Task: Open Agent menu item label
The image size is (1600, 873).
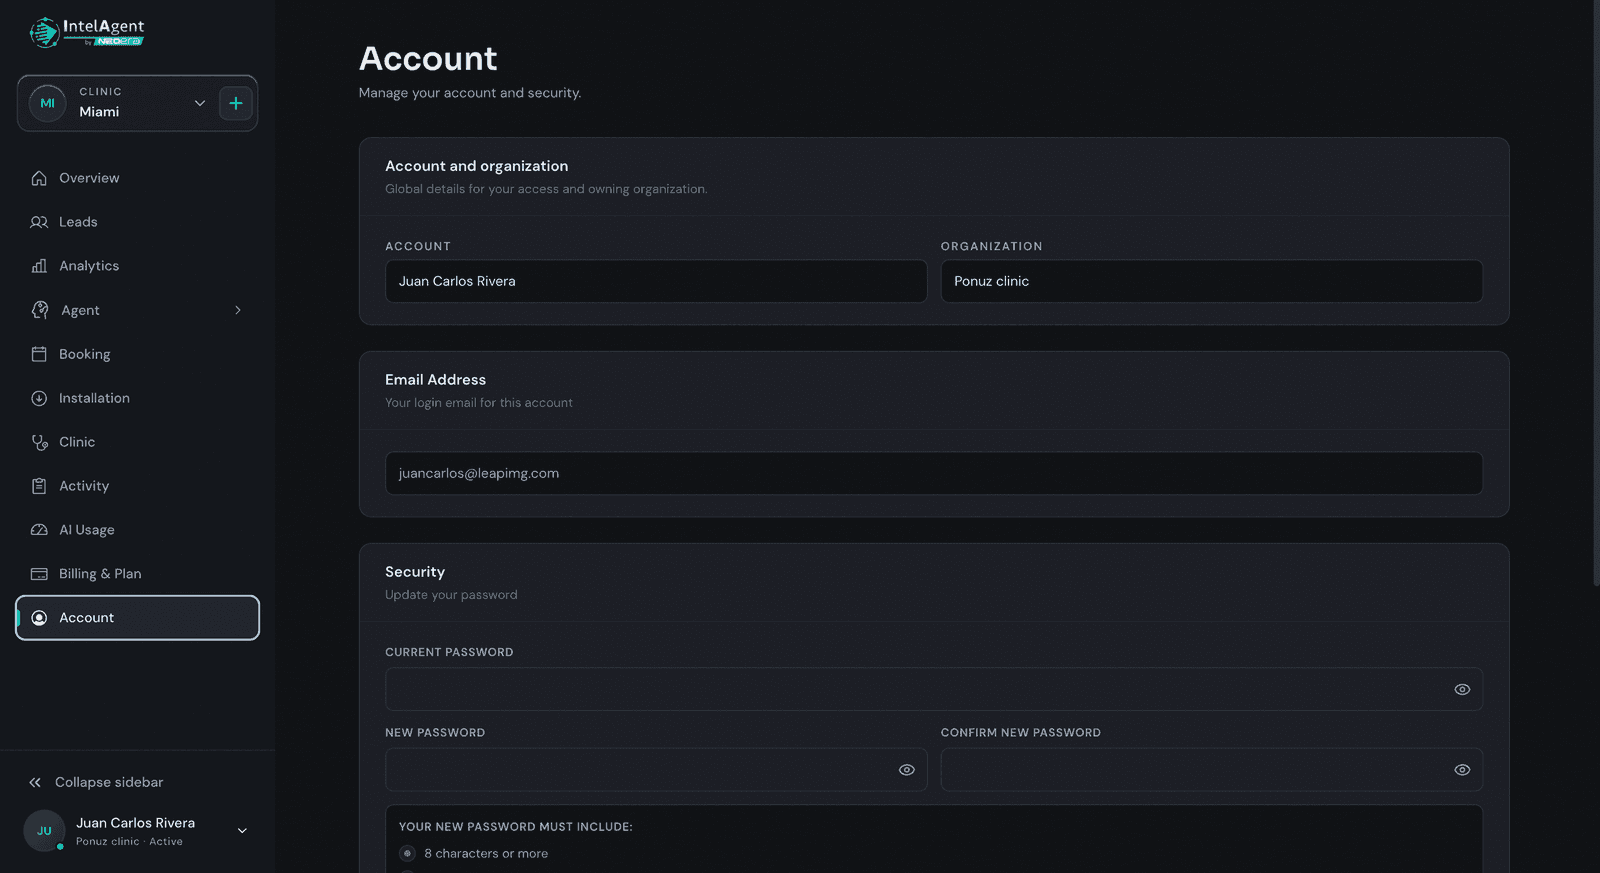Action: pyautogui.click(x=80, y=310)
